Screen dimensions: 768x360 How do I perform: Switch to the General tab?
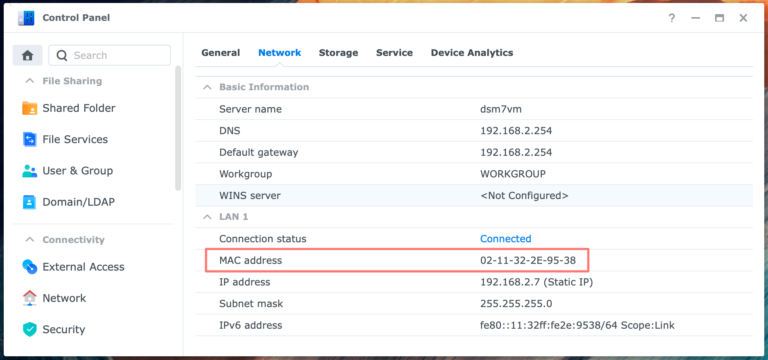click(x=220, y=53)
